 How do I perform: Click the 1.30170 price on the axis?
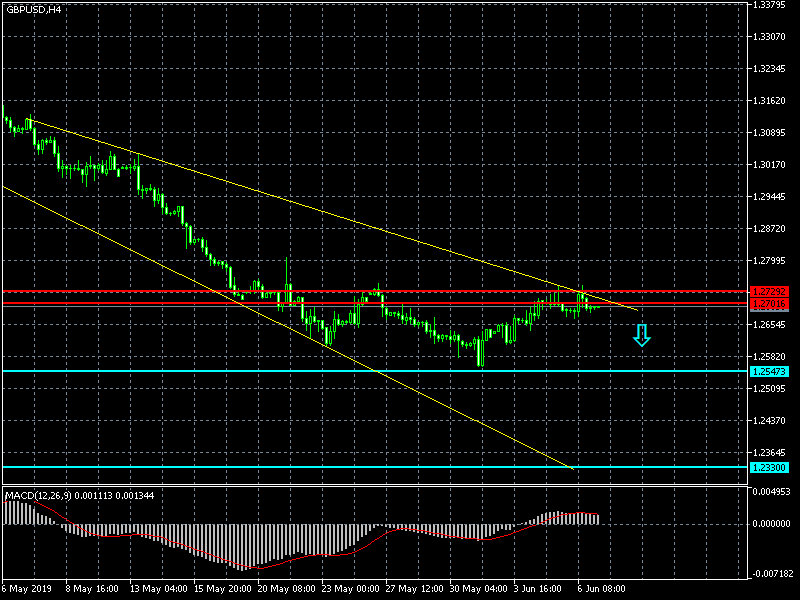pos(770,165)
